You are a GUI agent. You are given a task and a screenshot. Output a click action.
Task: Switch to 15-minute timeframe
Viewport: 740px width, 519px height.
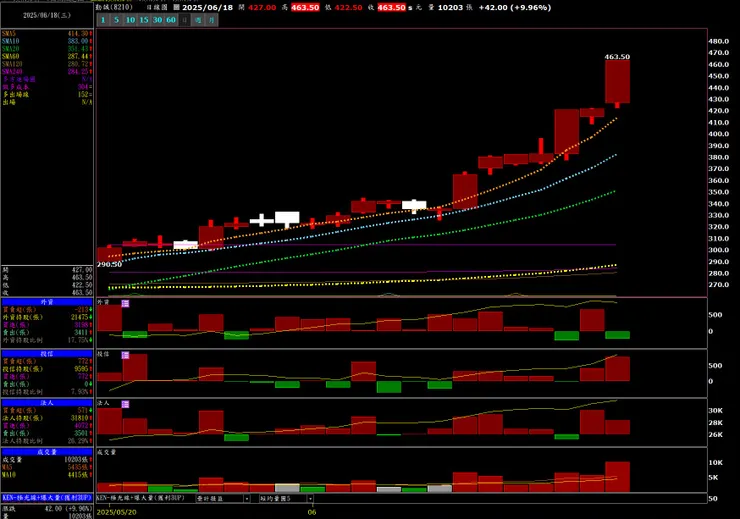(x=144, y=20)
